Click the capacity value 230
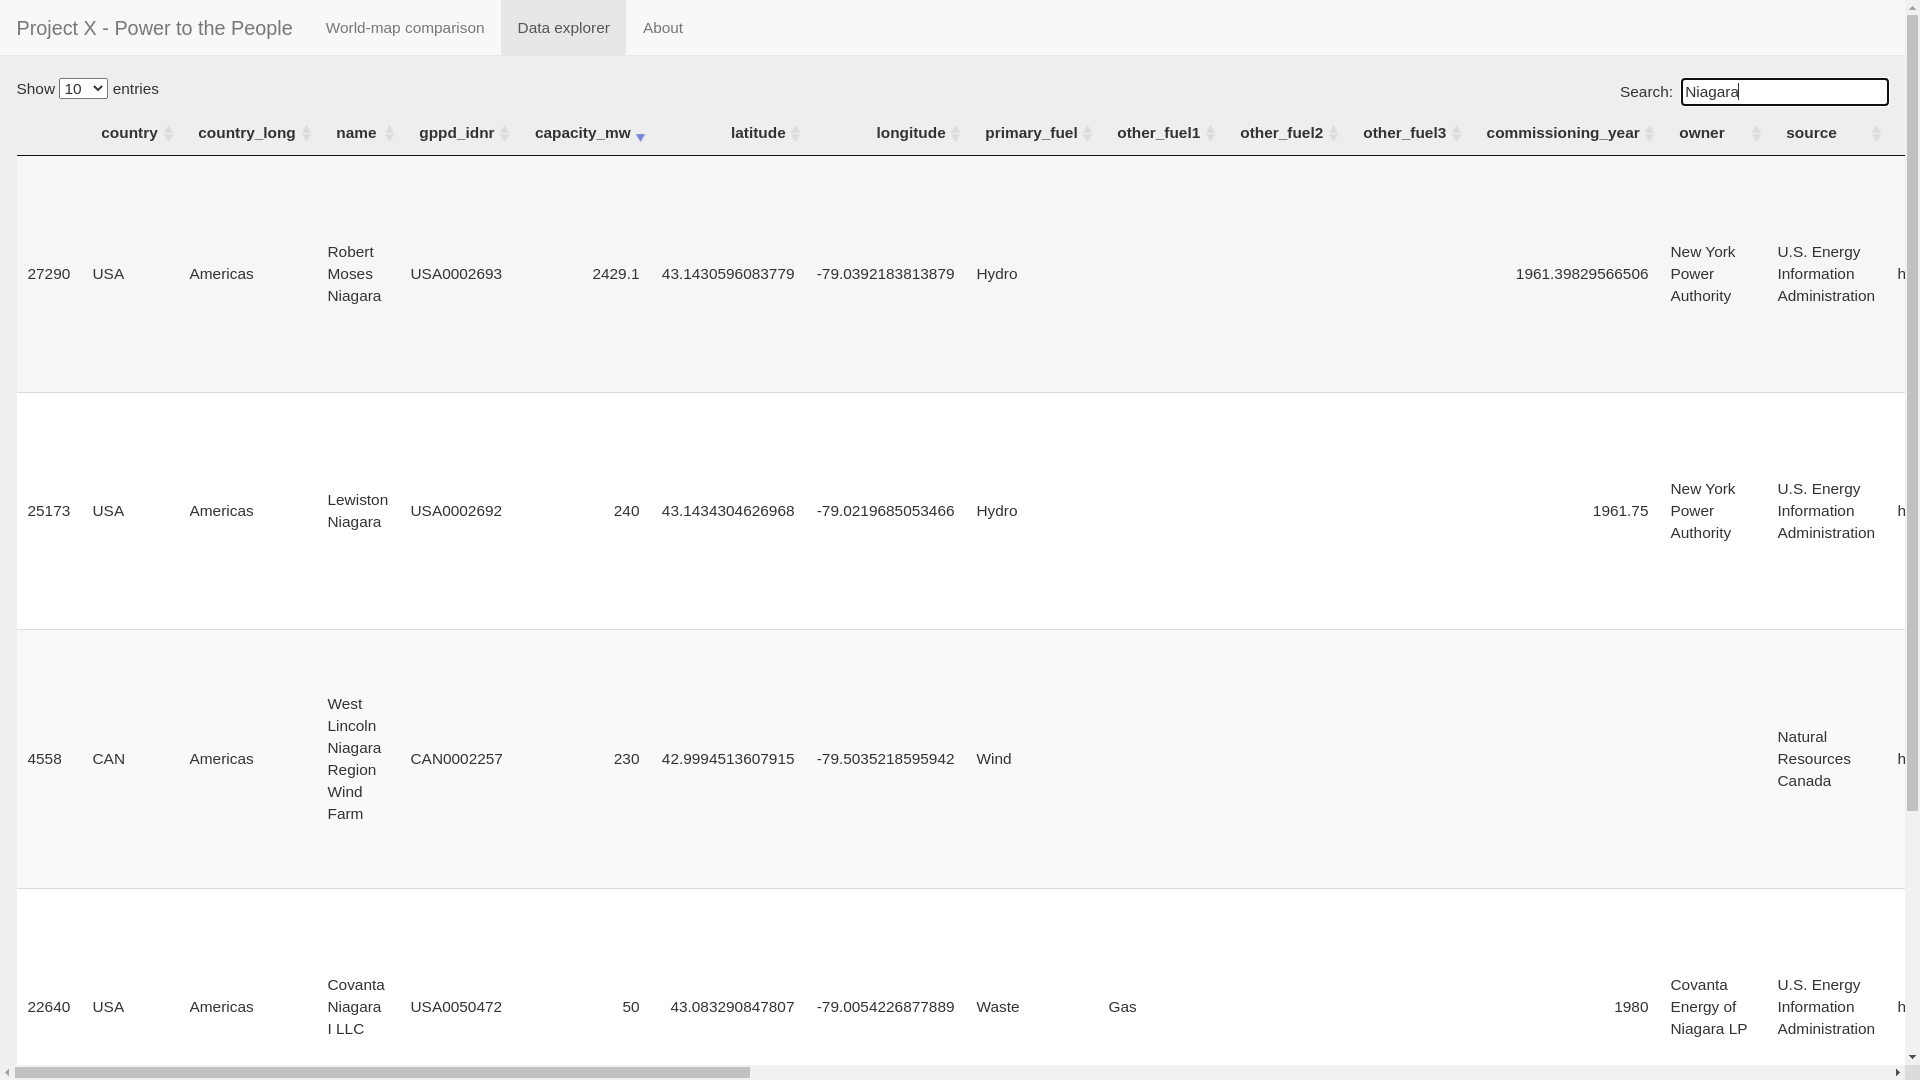The width and height of the screenshot is (1920, 1080). pos(626,759)
